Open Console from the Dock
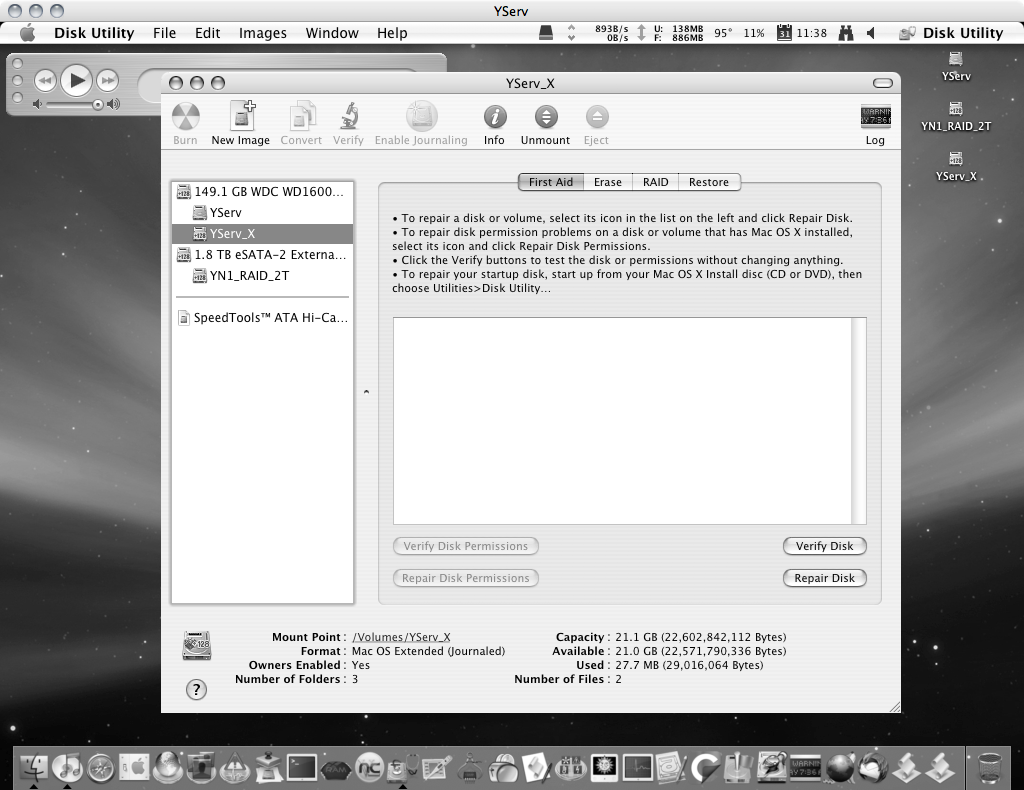The height and width of the screenshot is (790, 1024). [806, 768]
